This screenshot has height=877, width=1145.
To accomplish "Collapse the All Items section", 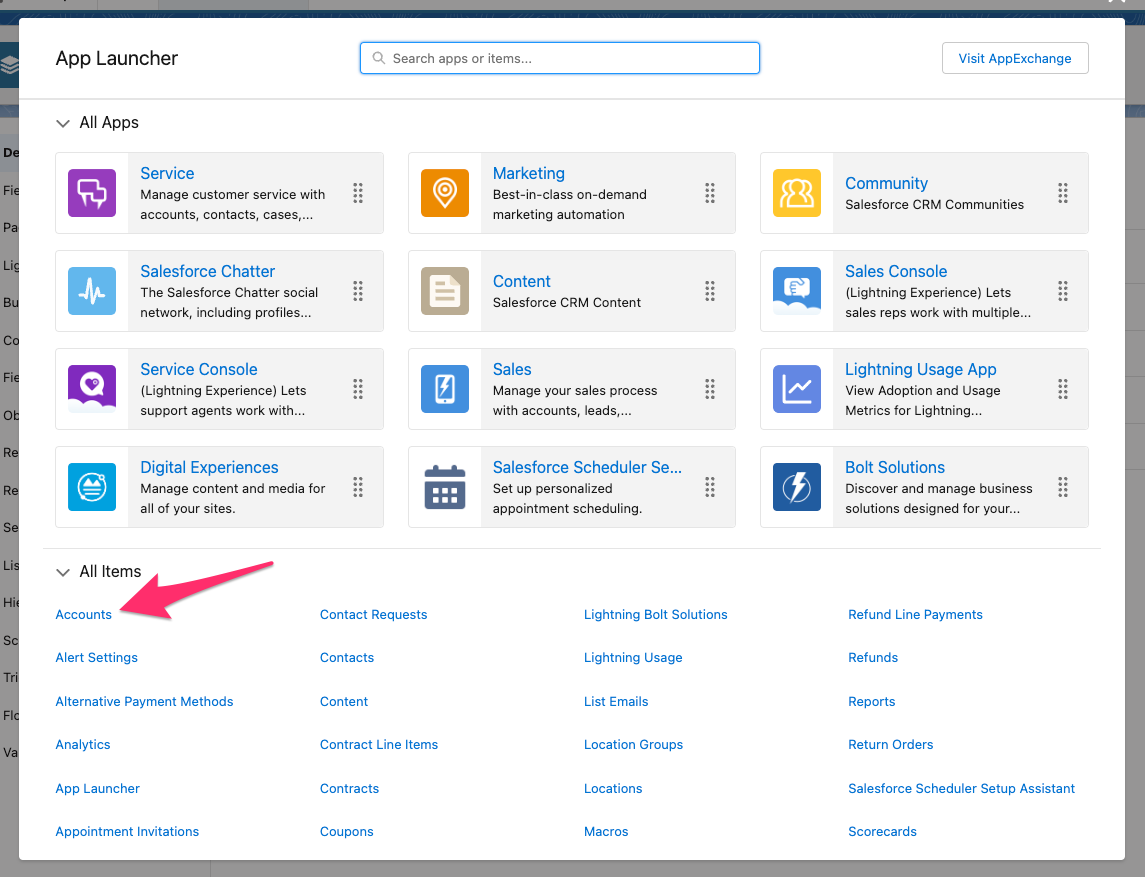I will [63, 572].
